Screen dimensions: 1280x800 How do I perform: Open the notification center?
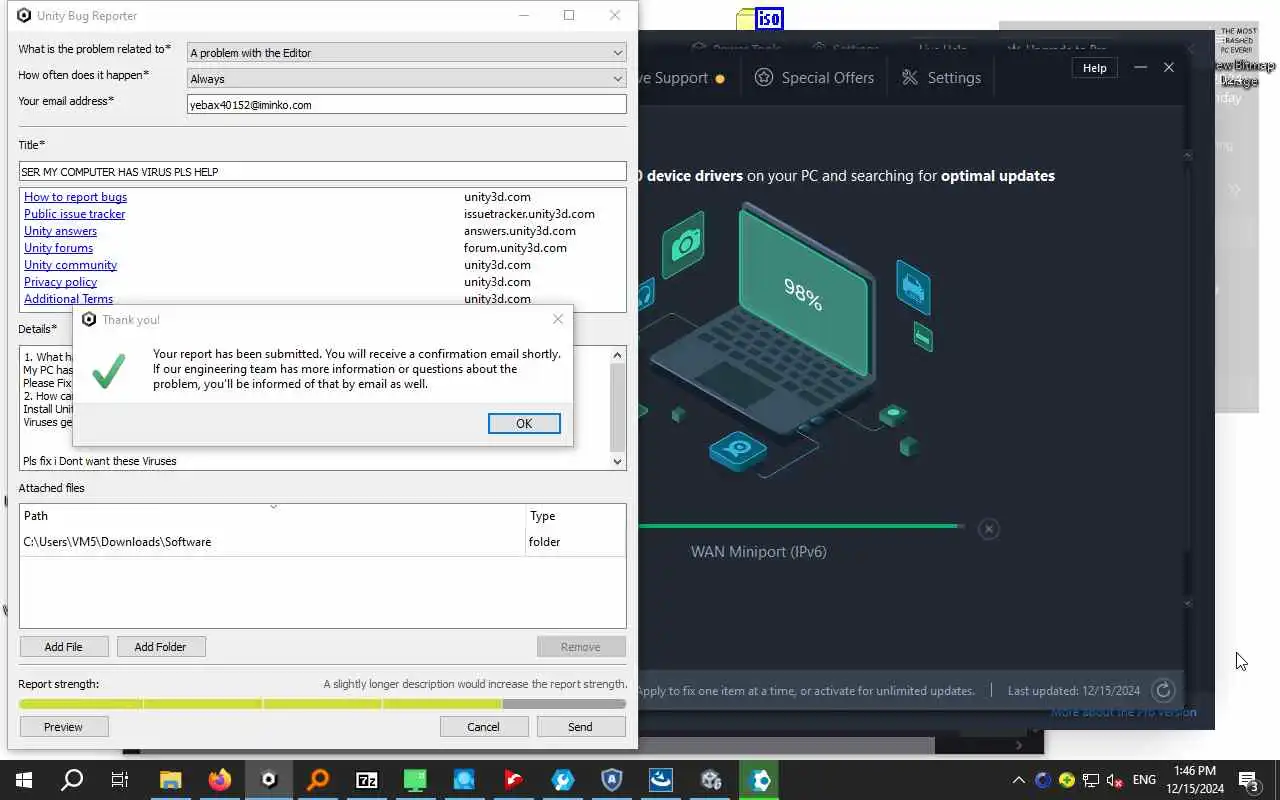point(1249,780)
